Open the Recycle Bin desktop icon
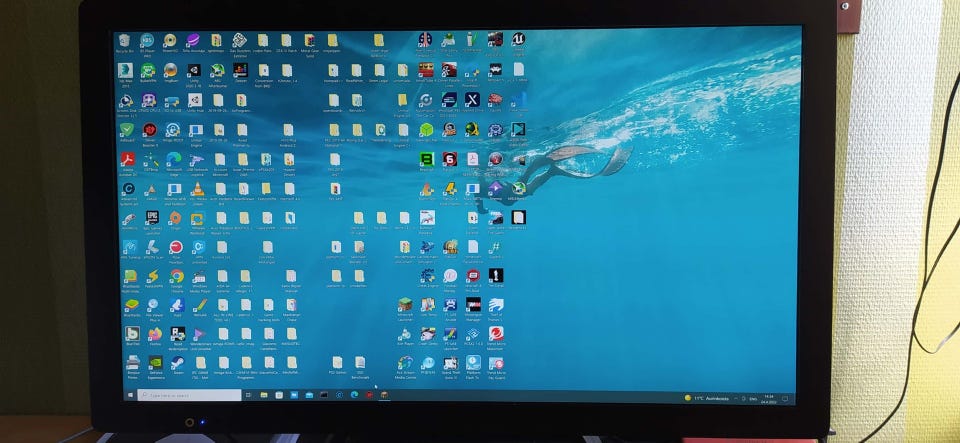Image resolution: width=960 pixels, height=443 pixels. pyautogui.click(x=124, y=41)
